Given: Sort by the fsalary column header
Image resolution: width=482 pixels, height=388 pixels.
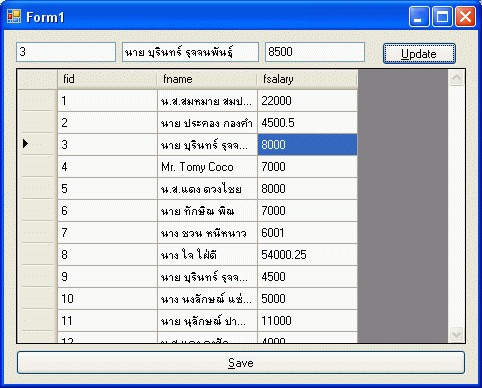Looking at the screenshot, I should [307, 79].
